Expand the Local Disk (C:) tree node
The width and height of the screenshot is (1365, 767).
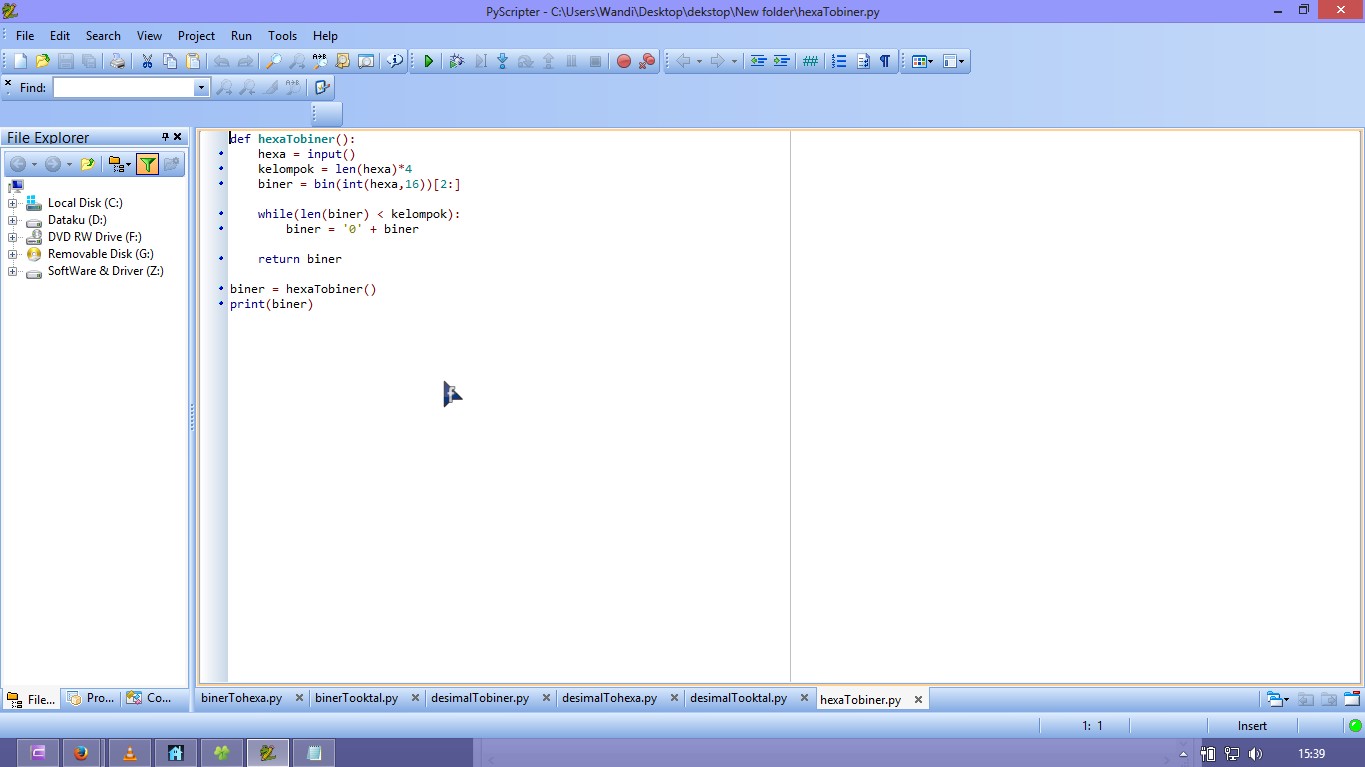10,202
